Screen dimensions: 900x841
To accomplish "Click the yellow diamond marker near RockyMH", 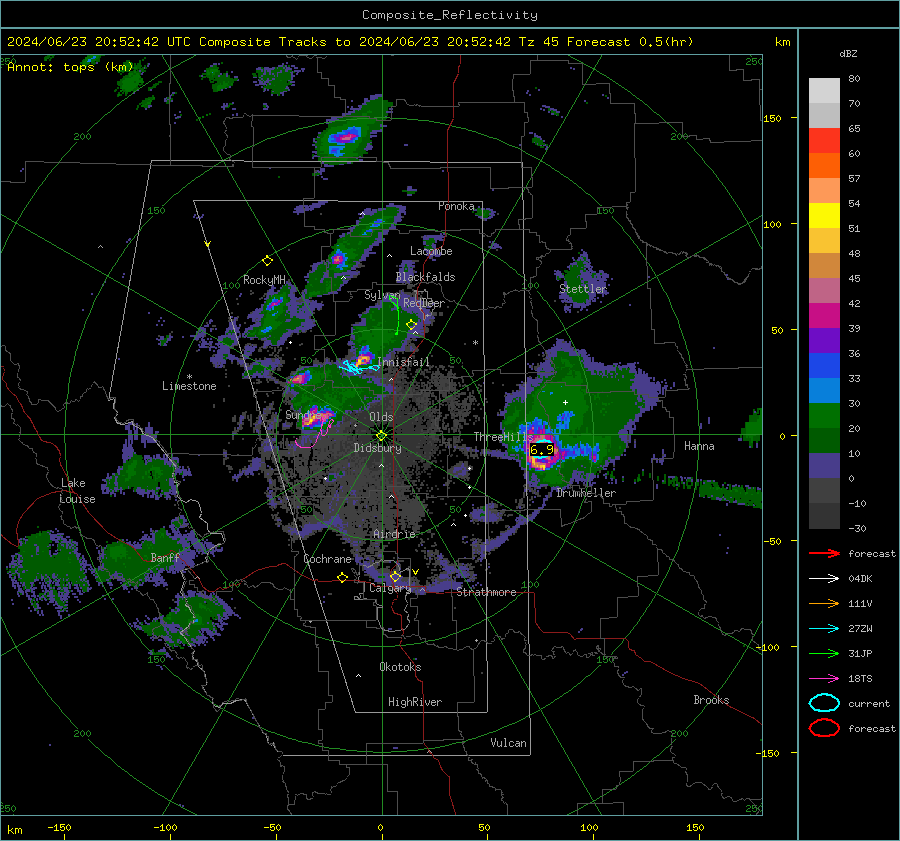I will click(267, 261).
